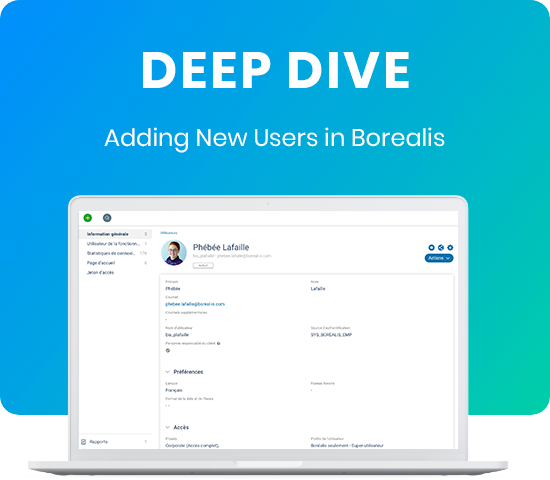The height and width of the screenshot is (480, 550).
Task: Open the Actions dropdown button
Action: tap(439, 258)
